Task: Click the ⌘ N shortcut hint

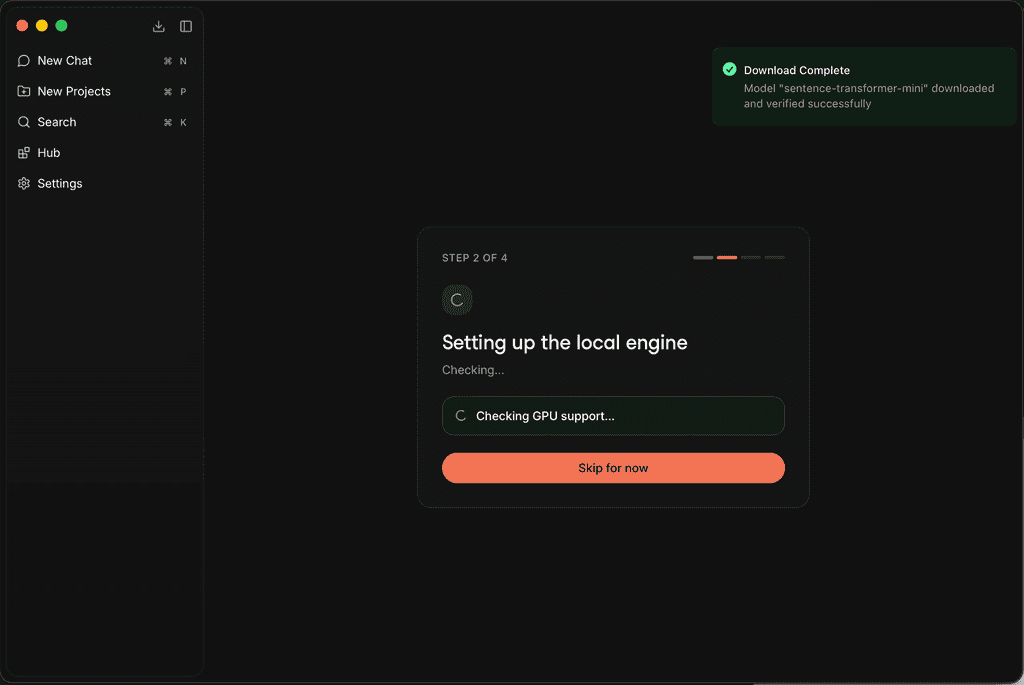Action: [175, 61]
